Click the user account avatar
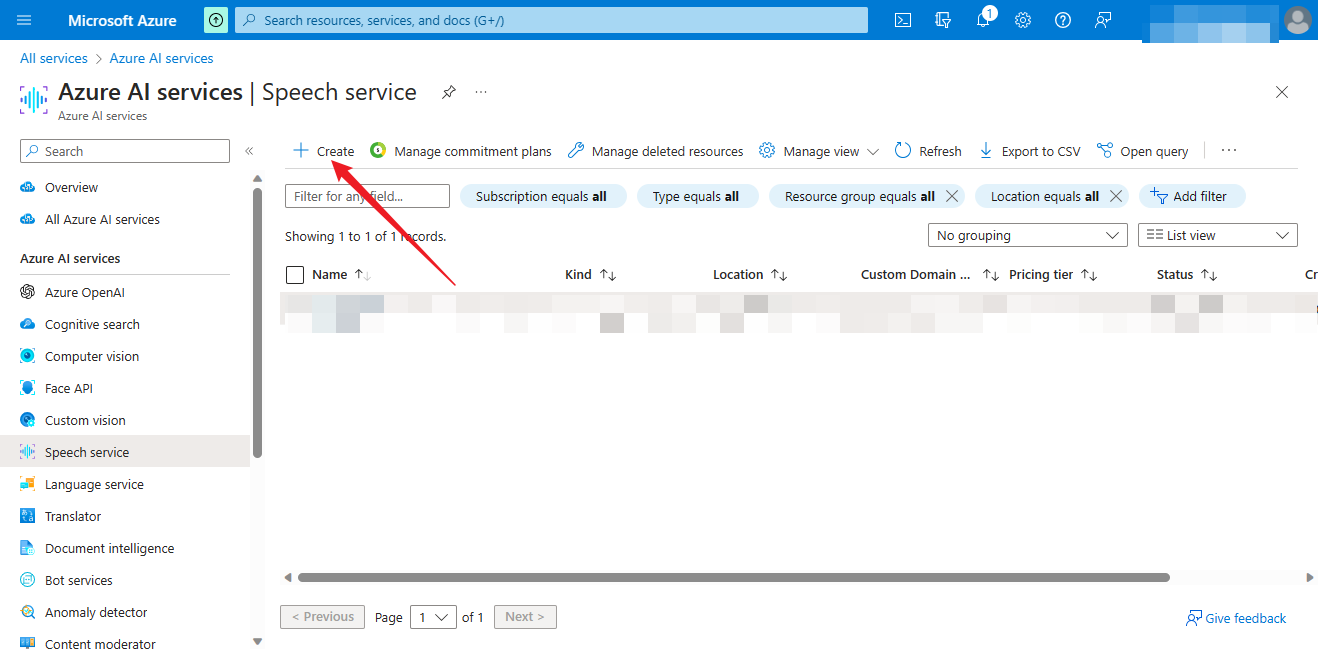 click(x=1297, y=20)
